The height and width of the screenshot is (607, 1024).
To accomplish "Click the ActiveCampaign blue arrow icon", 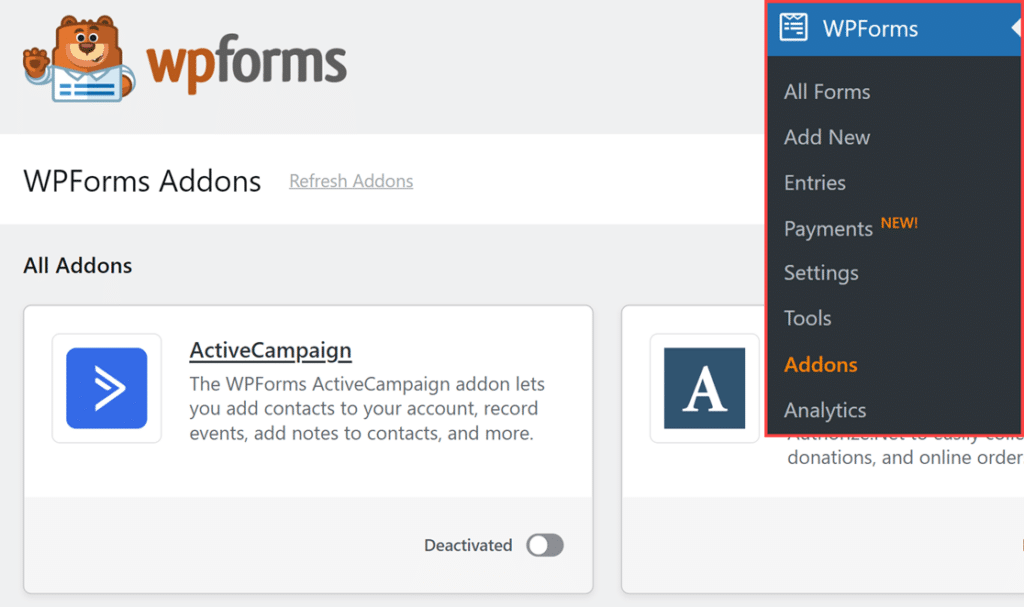I will pyautogui.click(x=106, y=388).
